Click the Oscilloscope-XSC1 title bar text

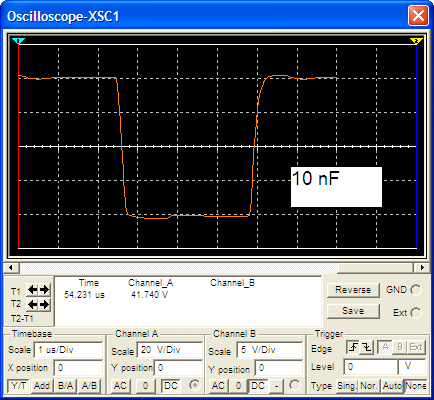(63, 16)
